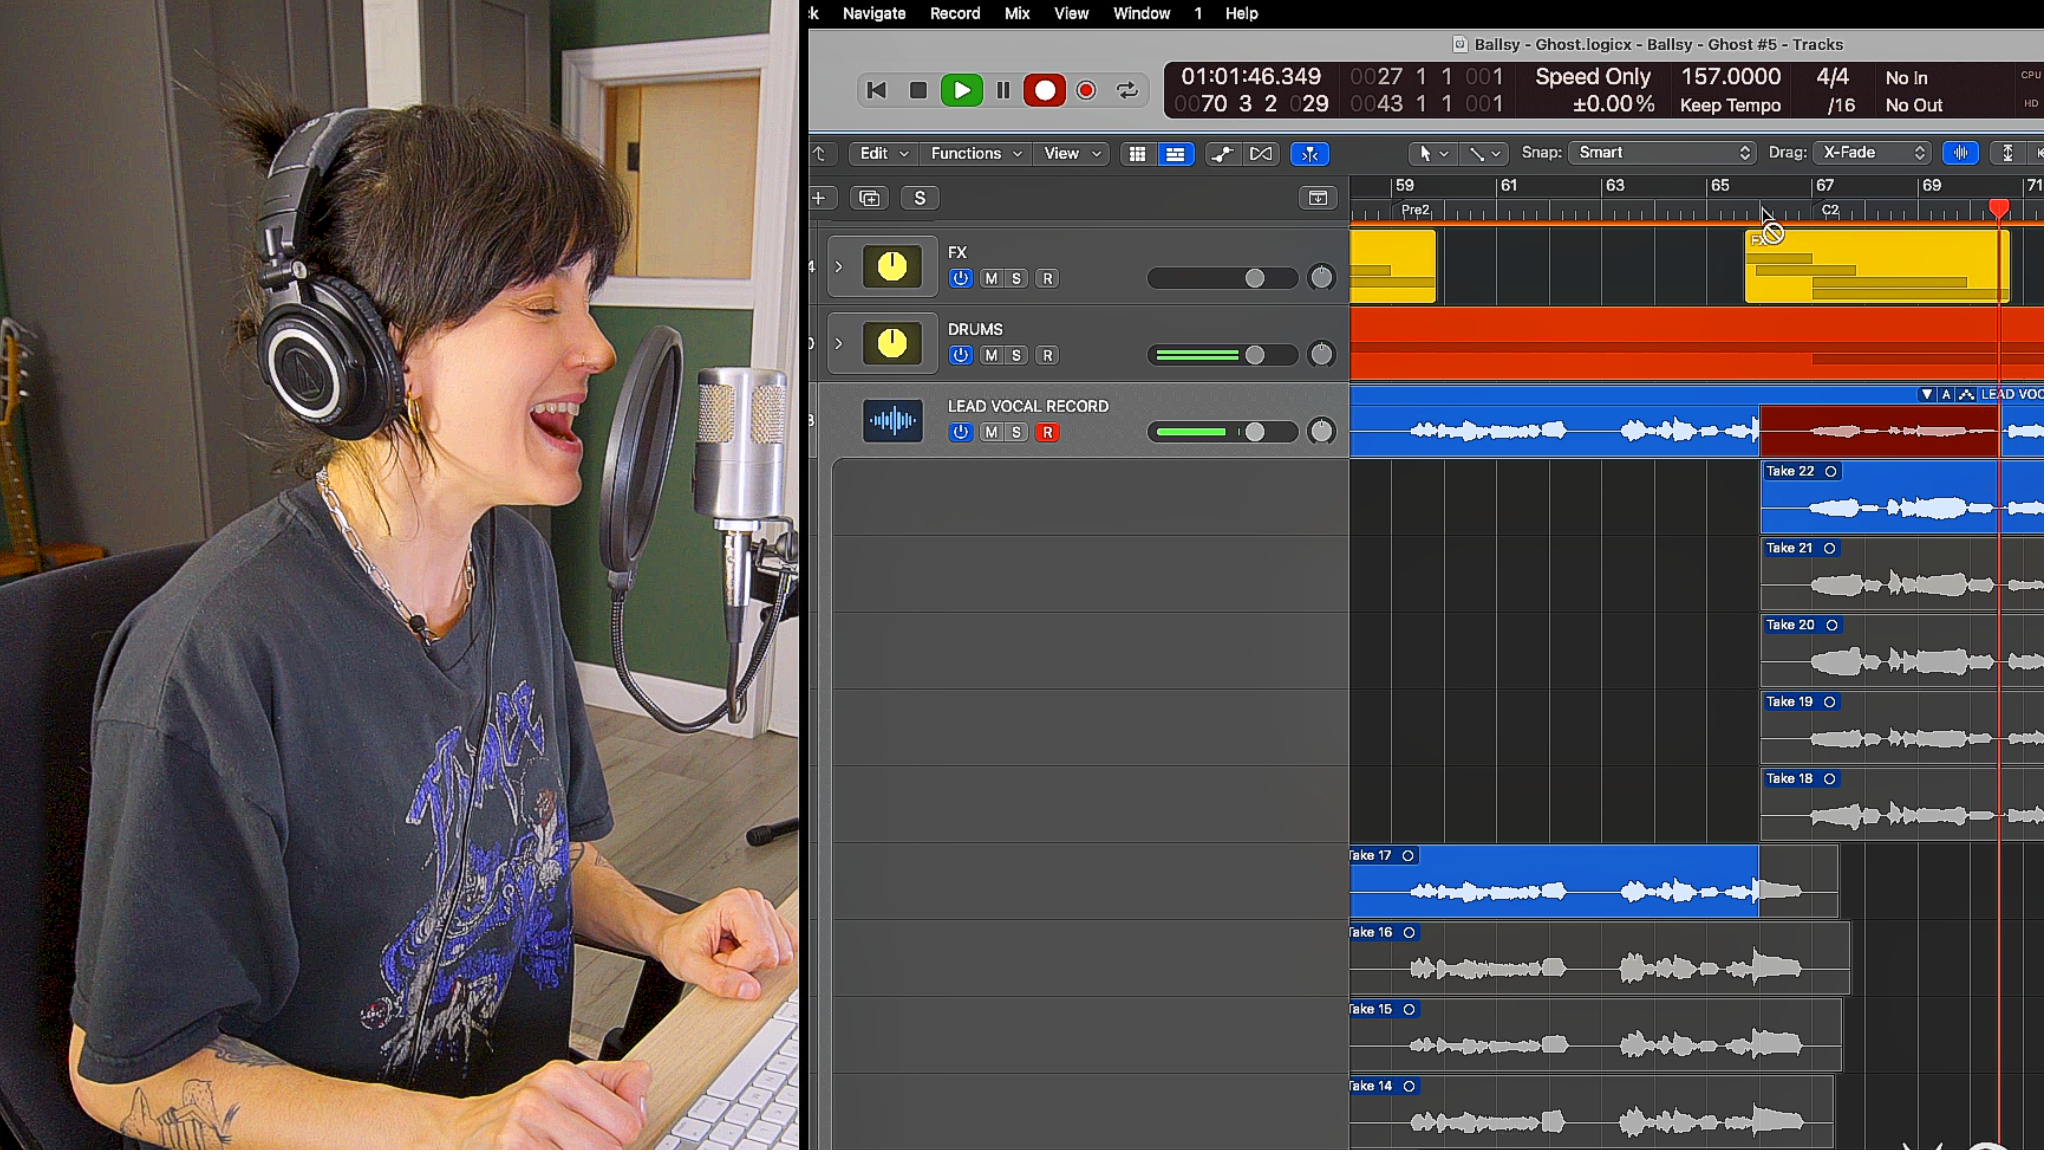The height and width of the screenshot is (1152, 2048).
Task: Click the Duplicate Track icon
Action: coord(869,197)
